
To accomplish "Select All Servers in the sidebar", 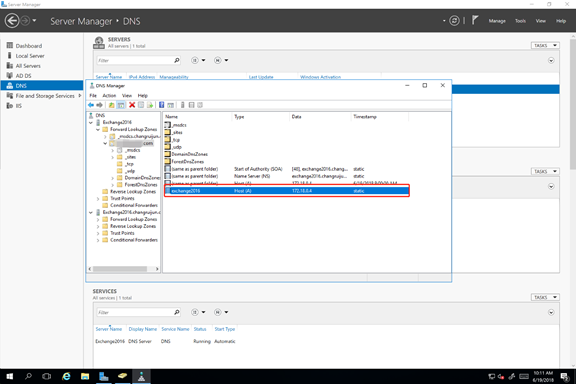I will point(28,66).
